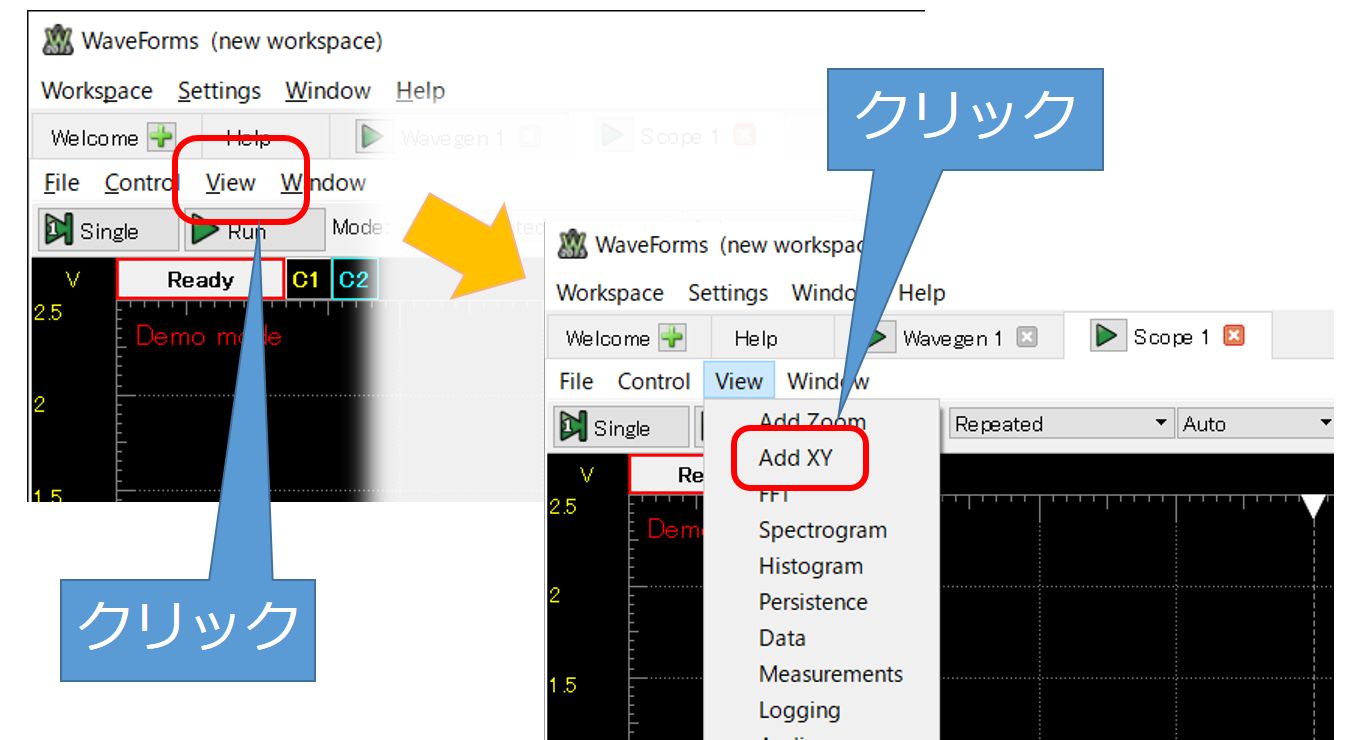Click the white trigger position triangle marker
The height and width of the screenshot is (740, 1346).
click(1313, 506)
